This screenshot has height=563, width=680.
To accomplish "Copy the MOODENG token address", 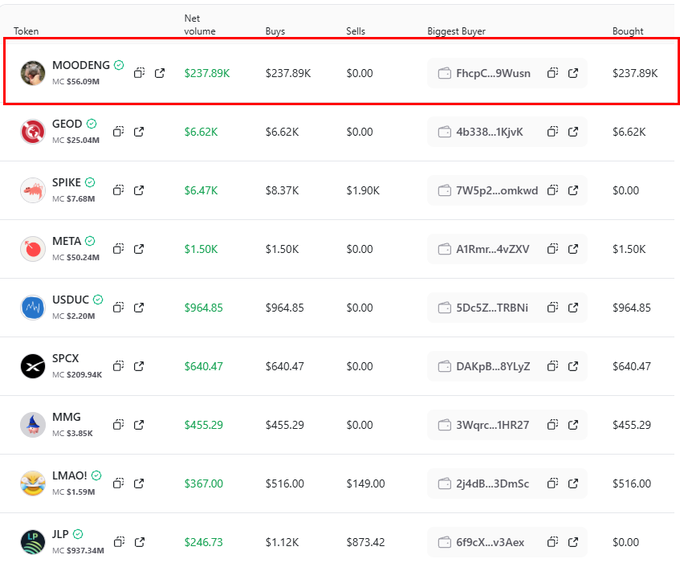I will tap(140, 73).
